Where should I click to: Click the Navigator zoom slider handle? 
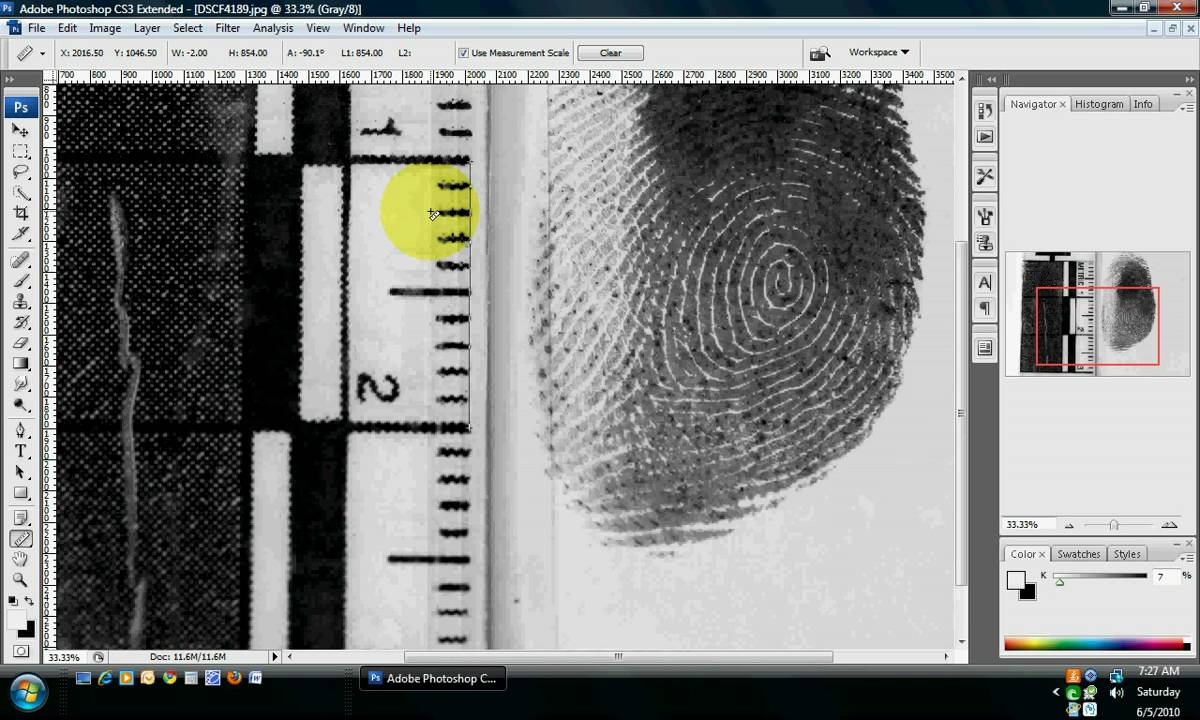1113,525
